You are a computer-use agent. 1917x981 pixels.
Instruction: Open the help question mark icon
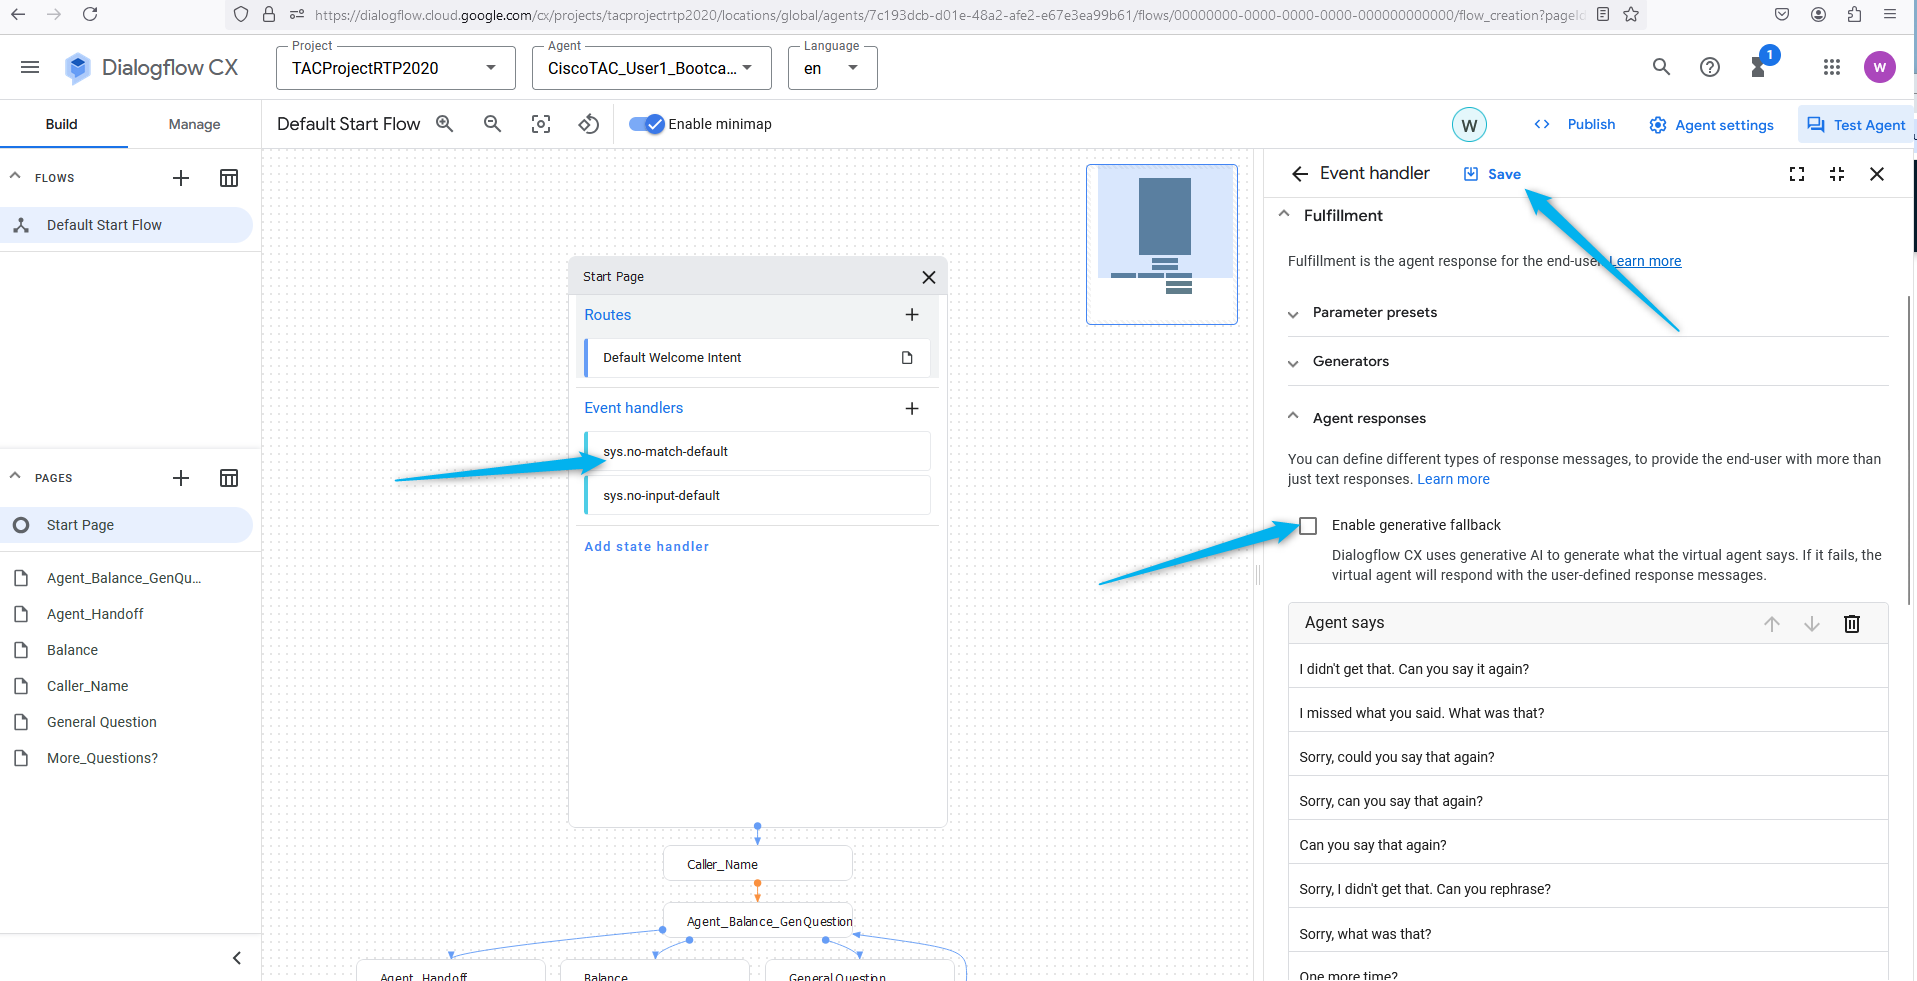[1710, 67]
